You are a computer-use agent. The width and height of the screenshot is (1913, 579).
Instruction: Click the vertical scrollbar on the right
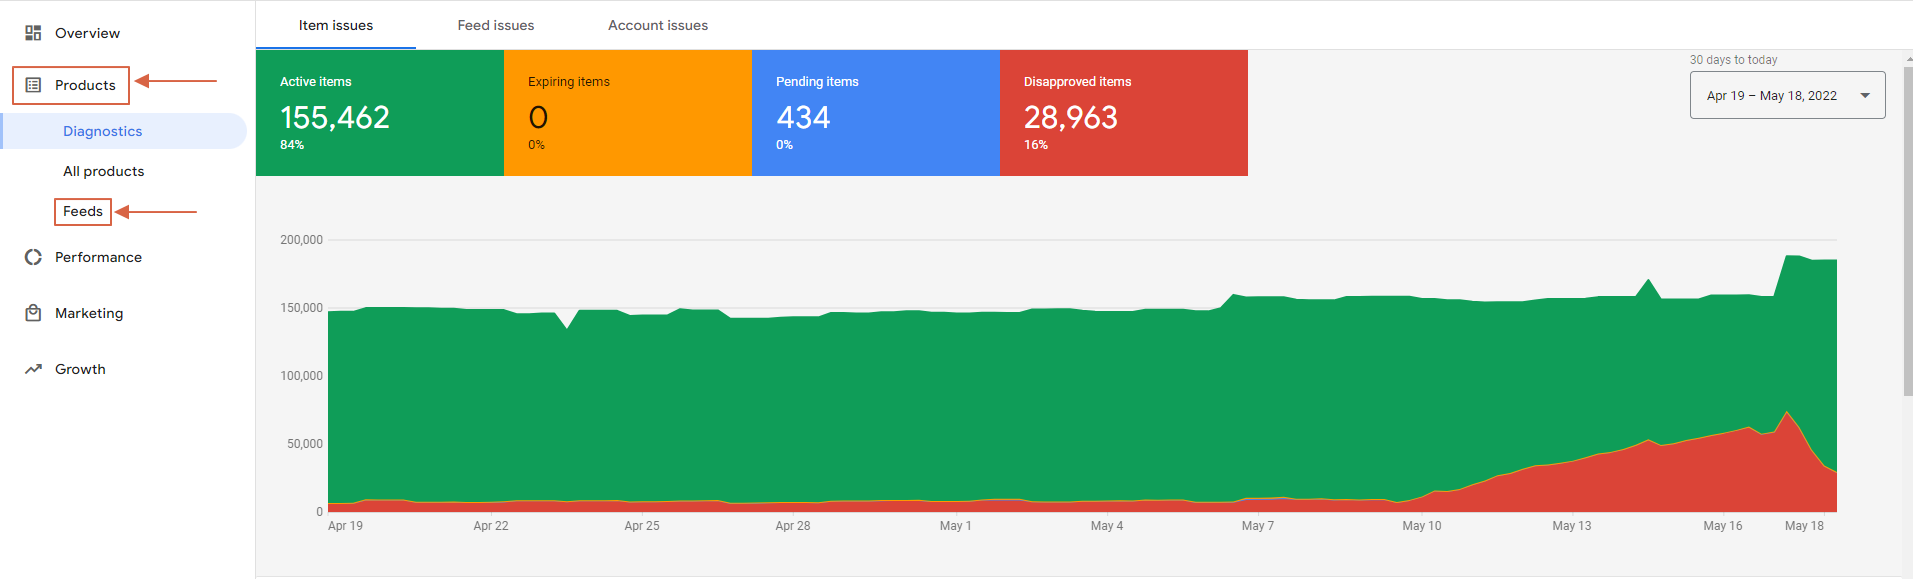[1908, 232]
